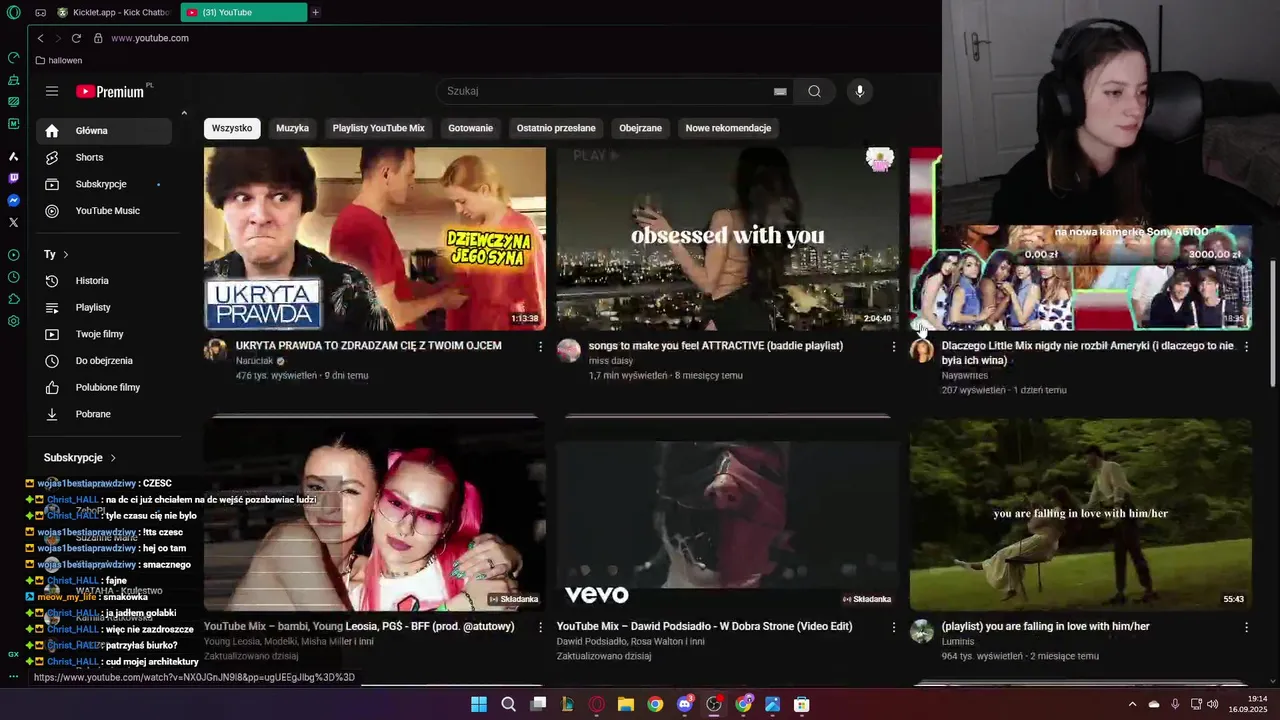The height and width of the screenshot is (720, 1280).
Task: Select the Obejrzane filter chip
Action: pos(640,128)
